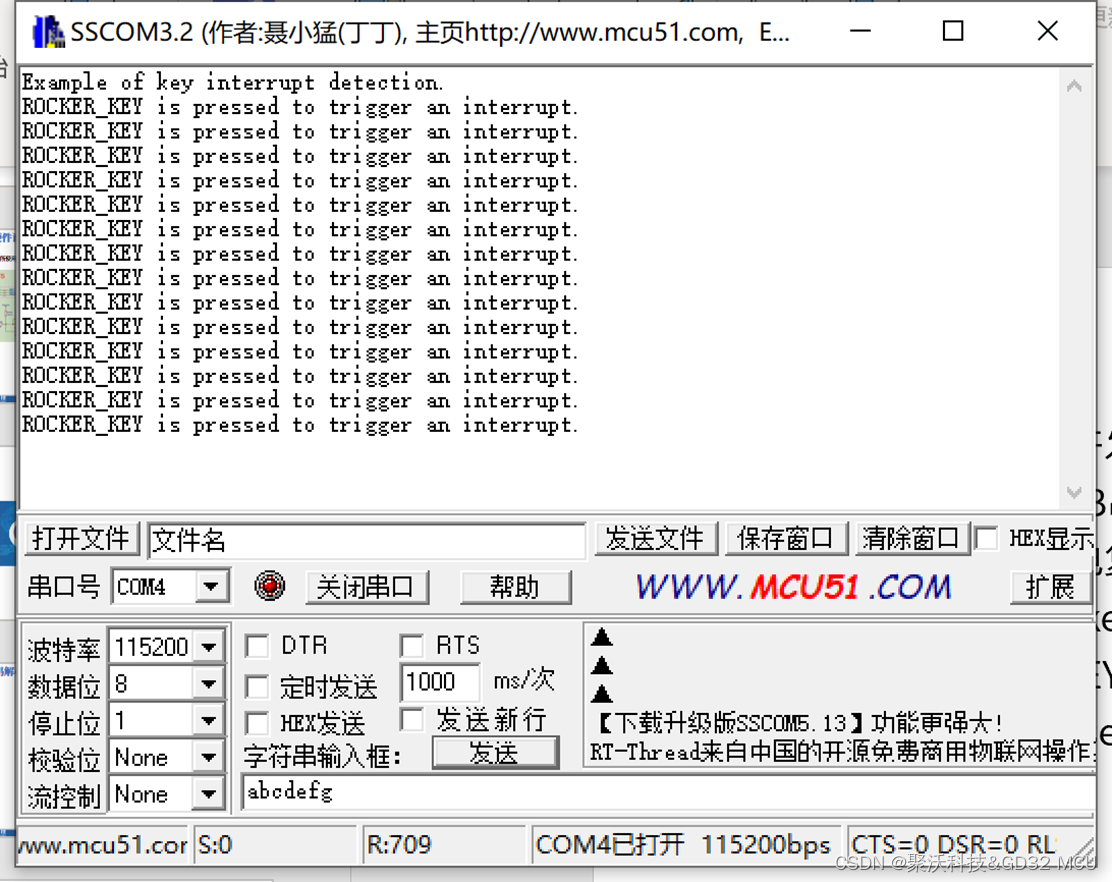Open the WWW.MCU51.COM link
1112x882 pixels.
[793, 587]
